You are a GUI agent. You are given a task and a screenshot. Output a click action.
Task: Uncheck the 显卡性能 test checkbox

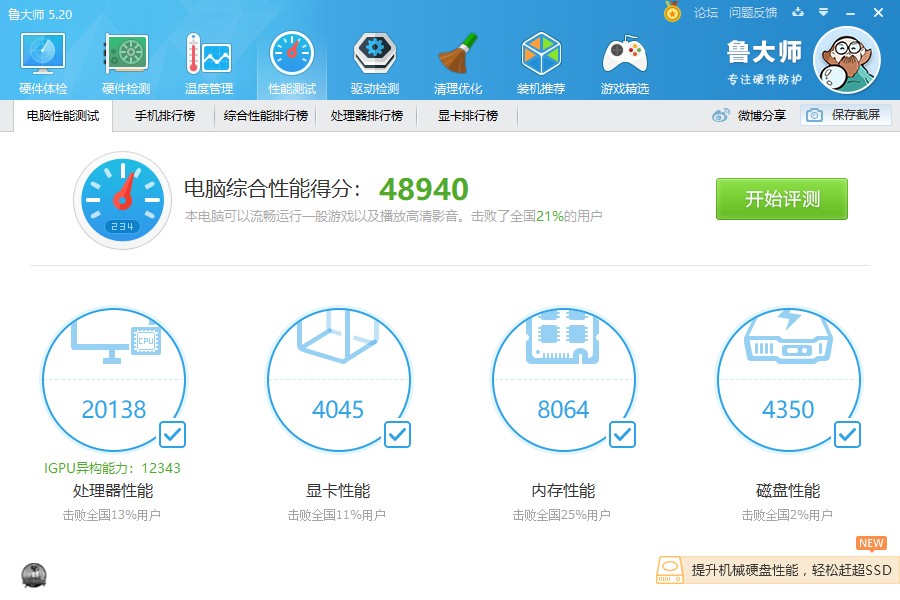pos(397,435)
